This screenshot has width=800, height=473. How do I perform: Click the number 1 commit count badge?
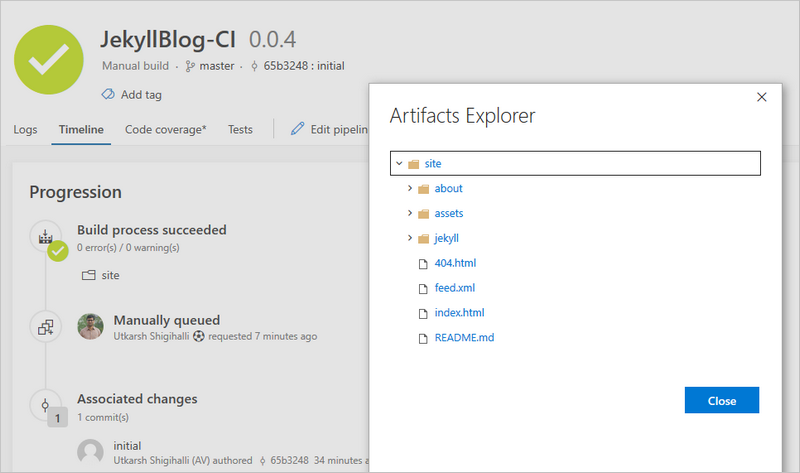click(x=58, y=418)
